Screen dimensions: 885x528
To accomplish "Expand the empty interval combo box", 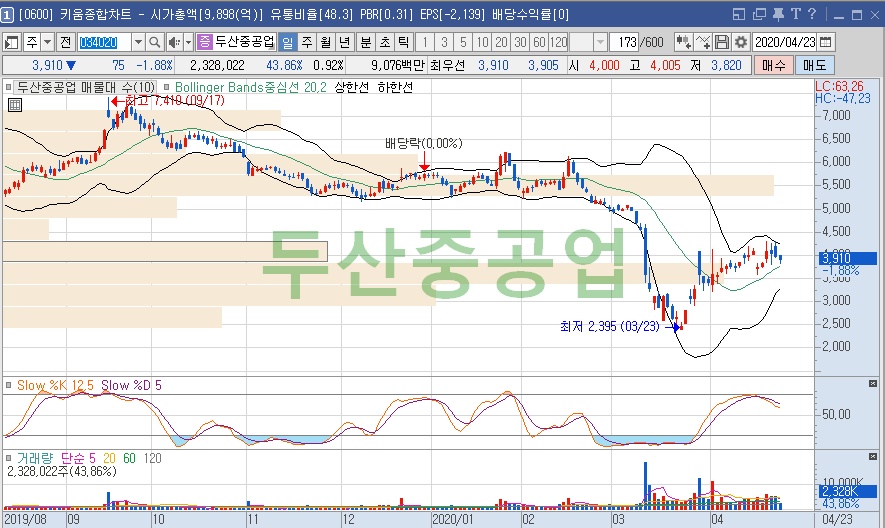I will click(601, 42).
